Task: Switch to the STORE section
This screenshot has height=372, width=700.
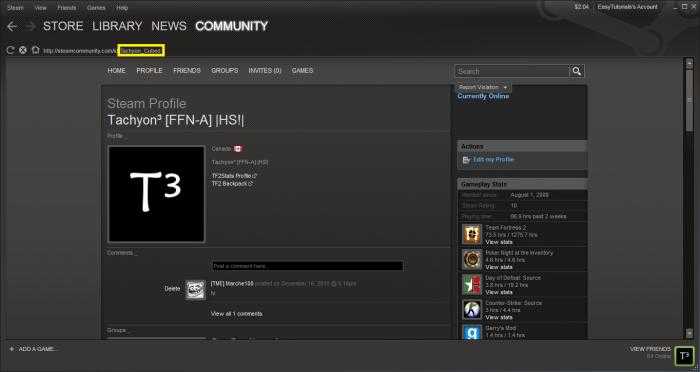Action: [63, 26]
